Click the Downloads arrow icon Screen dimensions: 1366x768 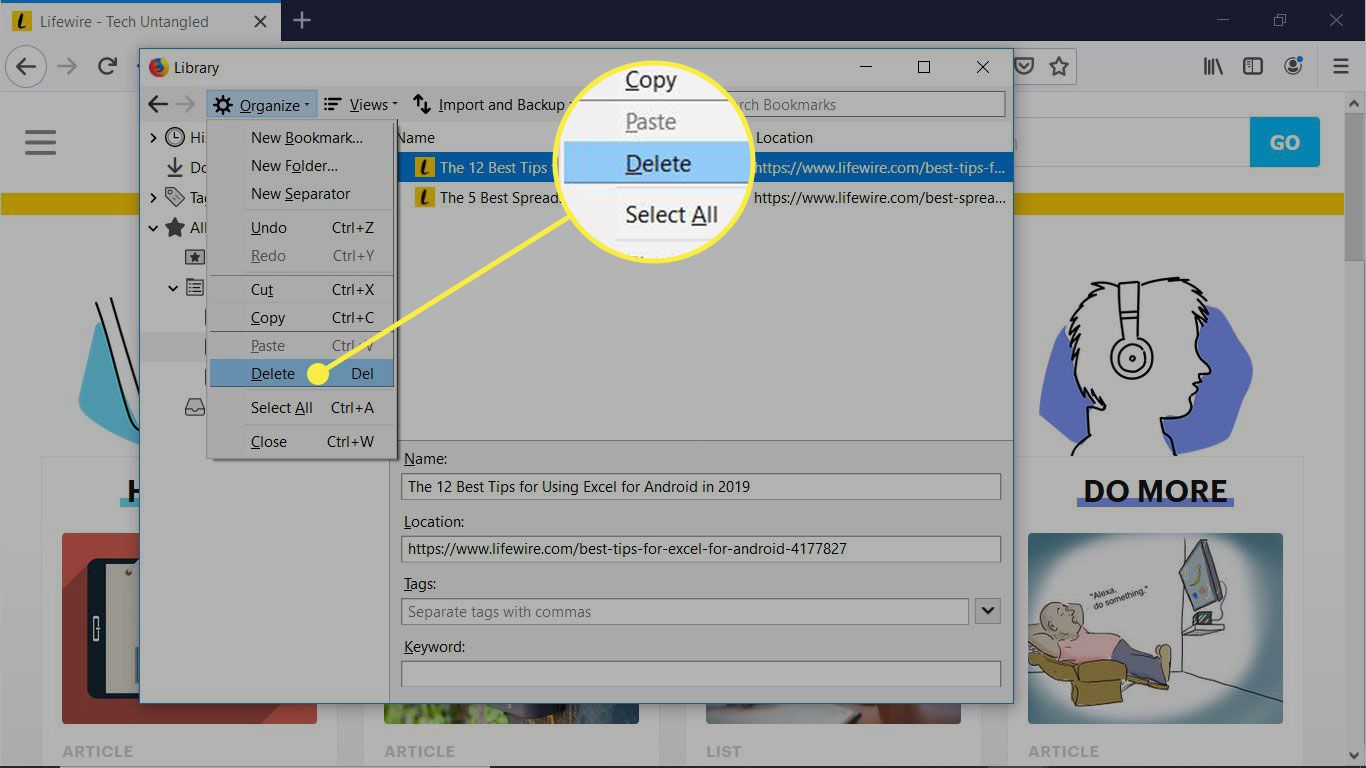[x=175, y=168]
